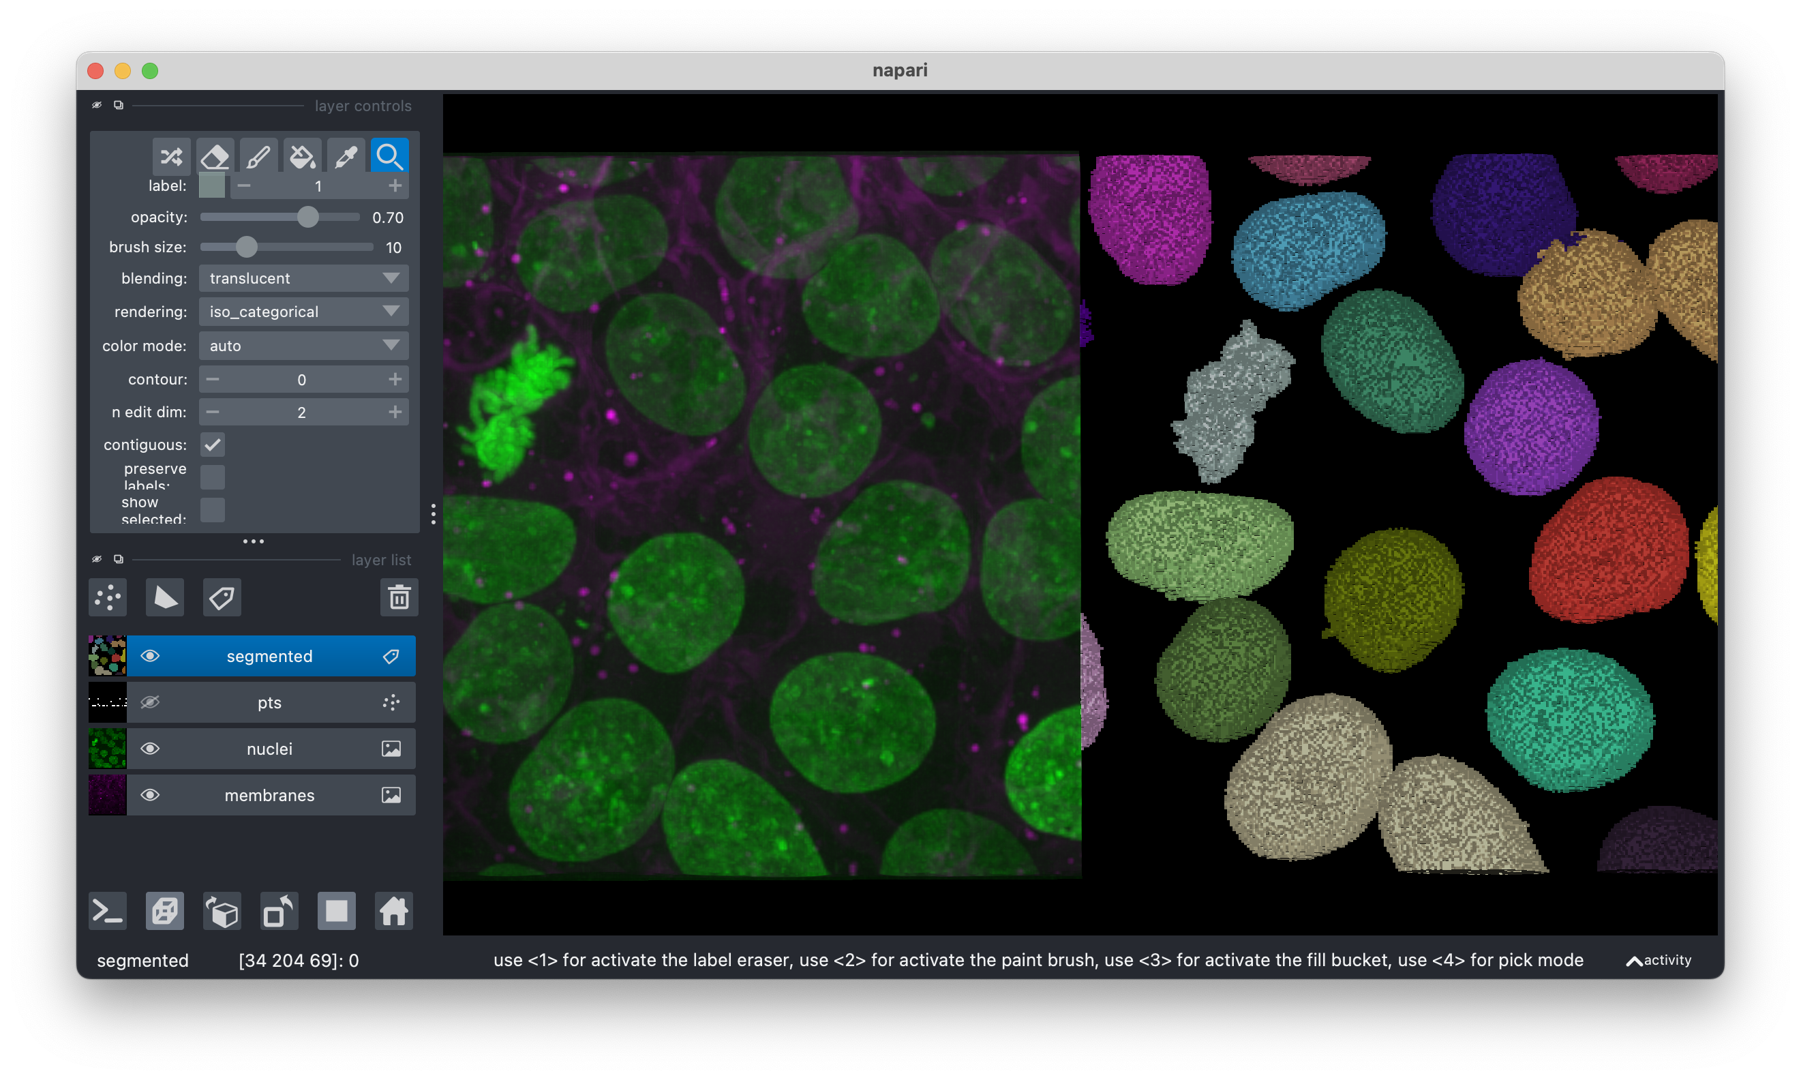1801x1080 pixels.
Task: Uncheck the contiguous checkbox
Action: (212, 445)
